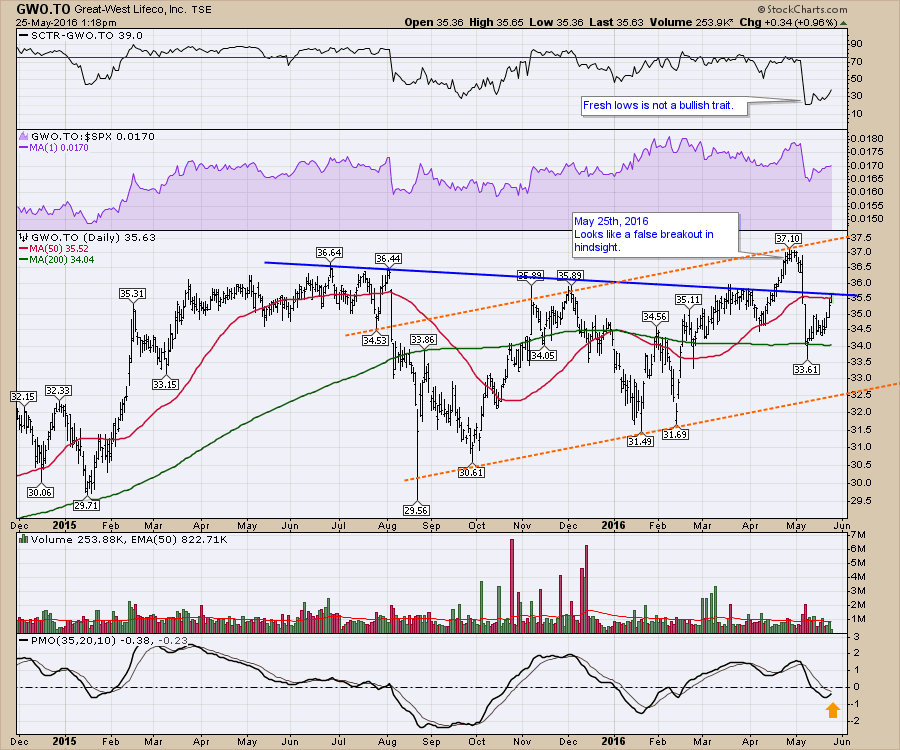Click the 34.53 price label
900x750 pixels.
(x=375, y=340)
